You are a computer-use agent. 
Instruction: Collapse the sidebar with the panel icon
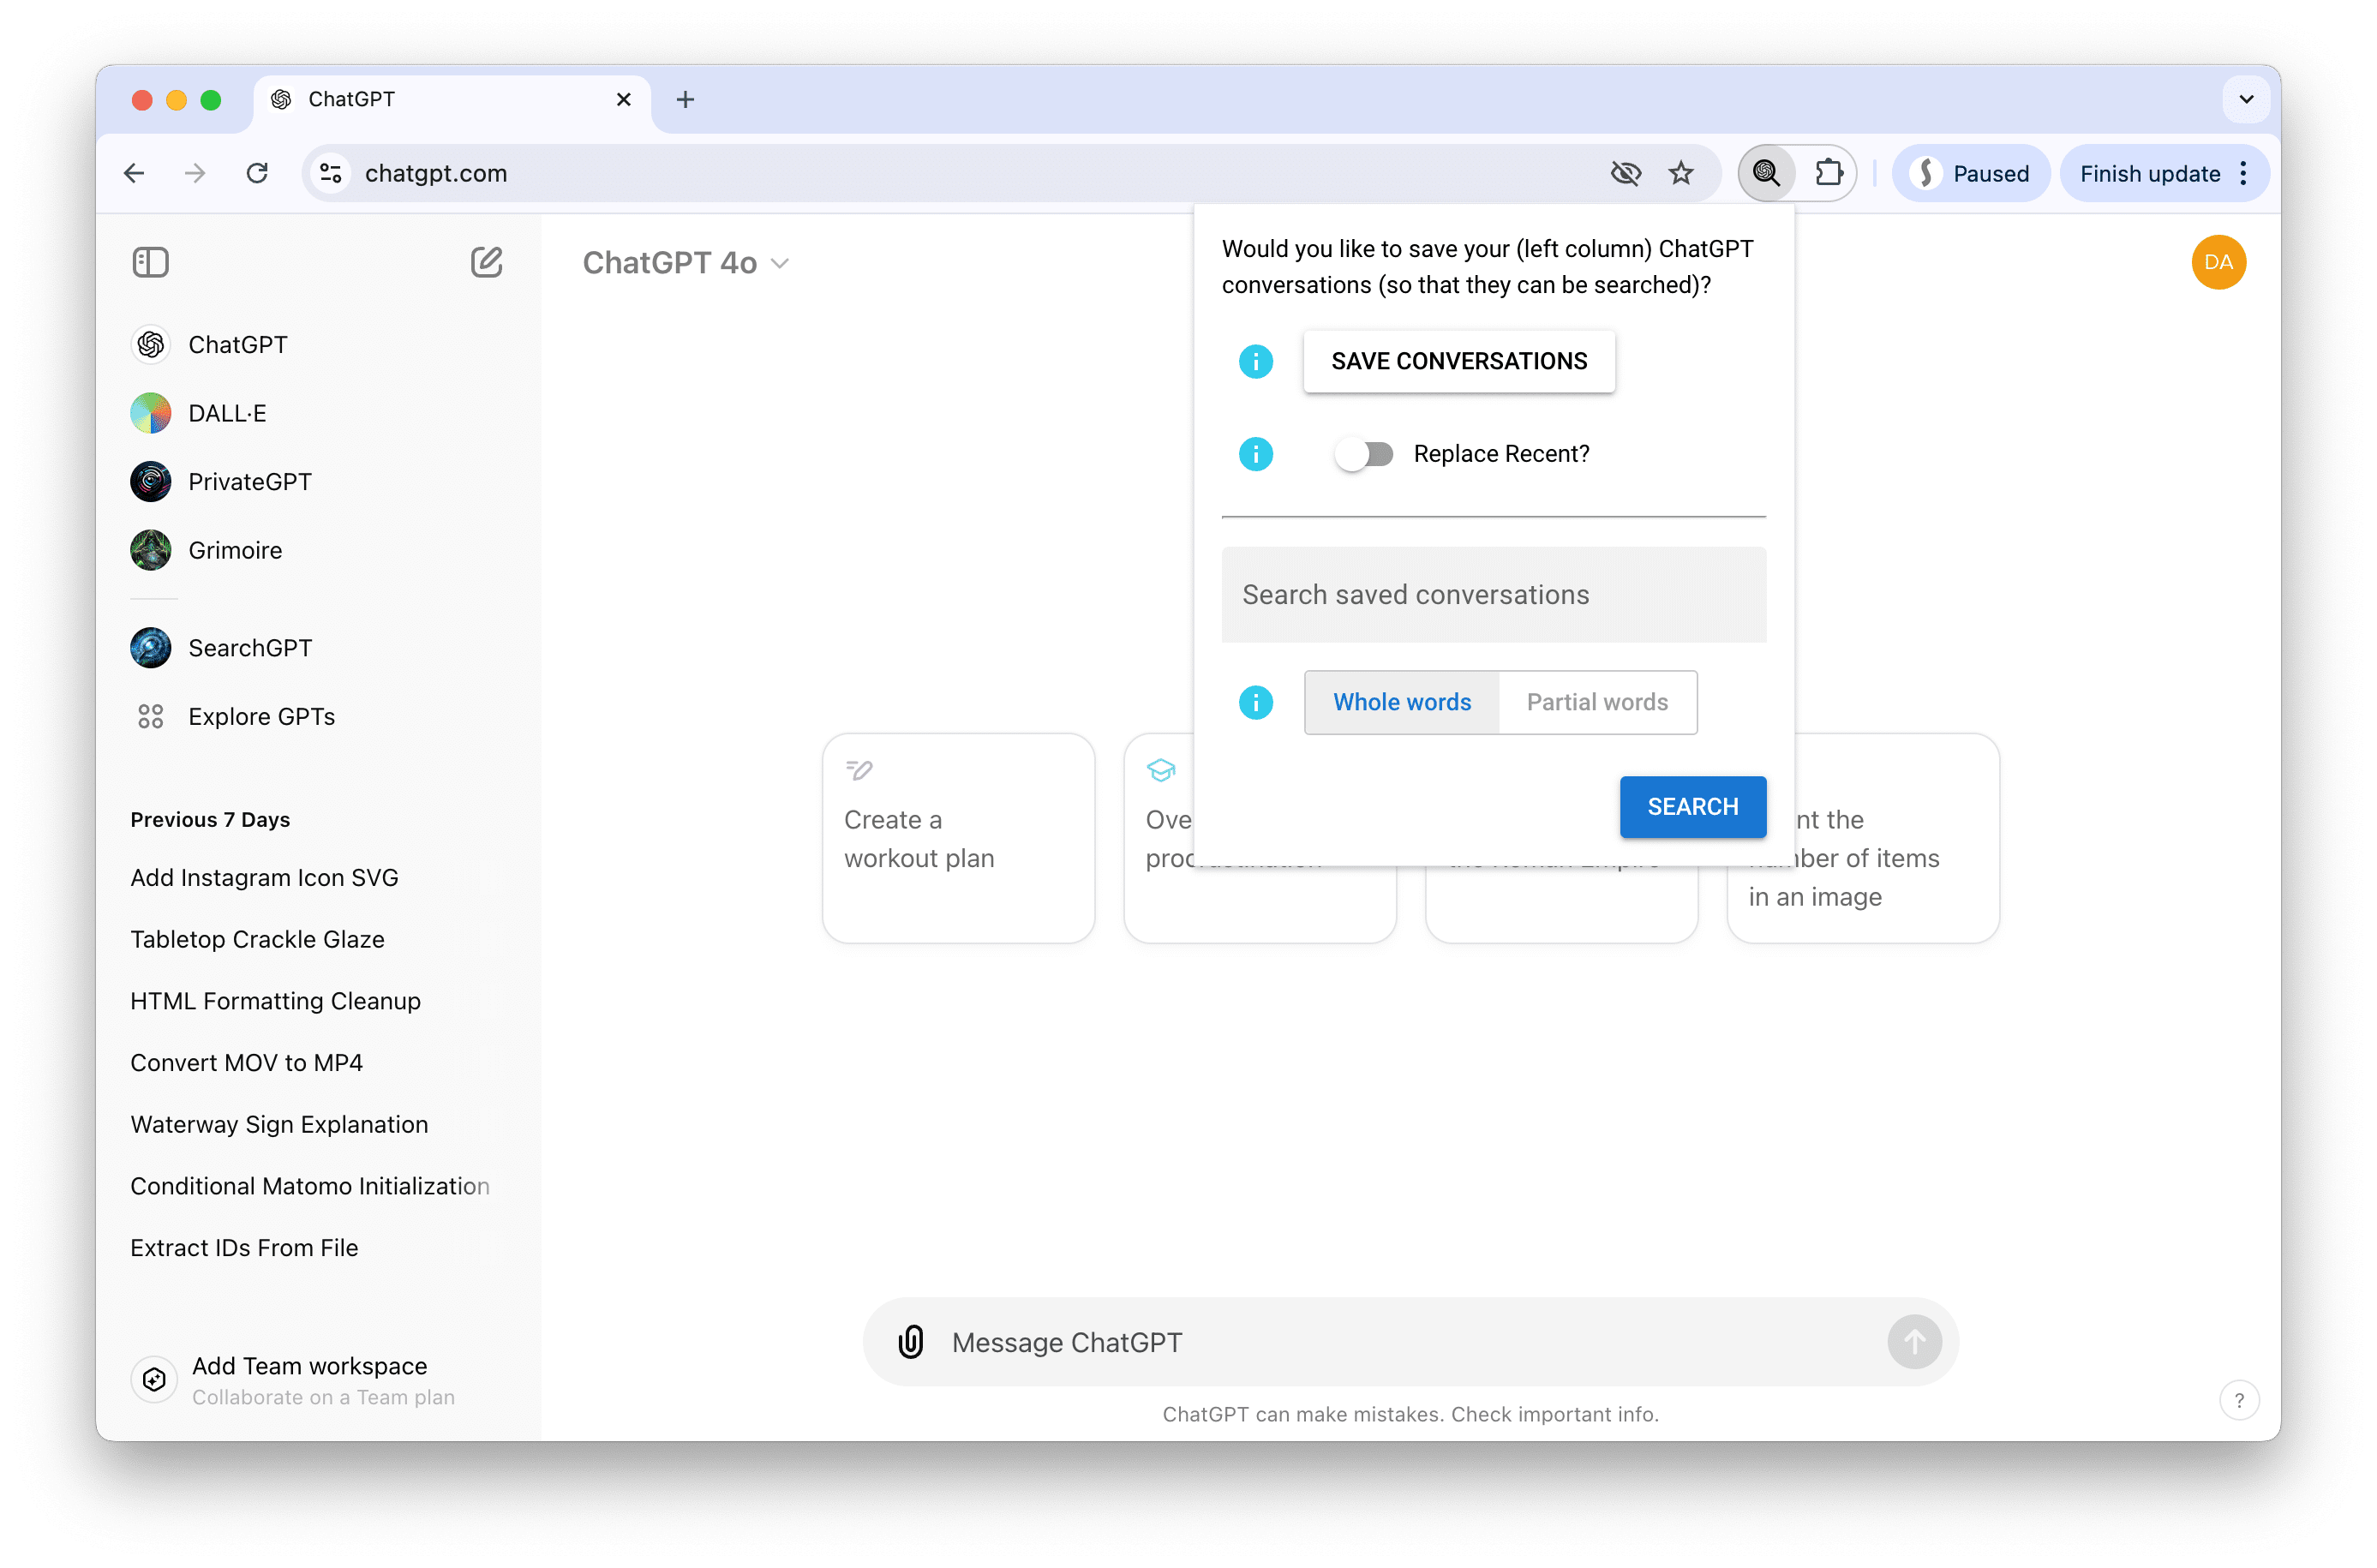[x=150, y=263]
